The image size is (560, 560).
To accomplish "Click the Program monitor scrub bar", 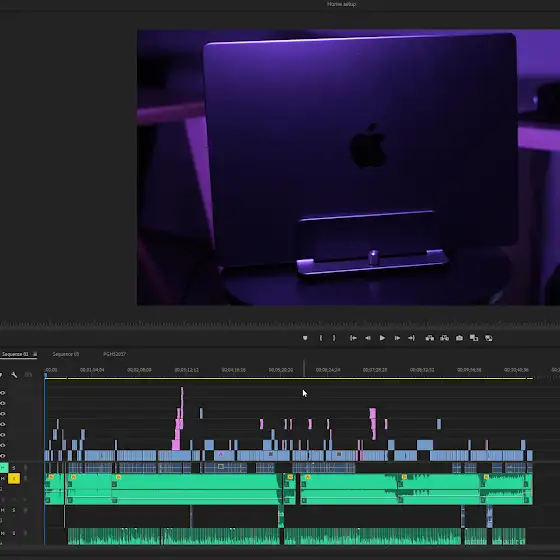I will [280, 324].
